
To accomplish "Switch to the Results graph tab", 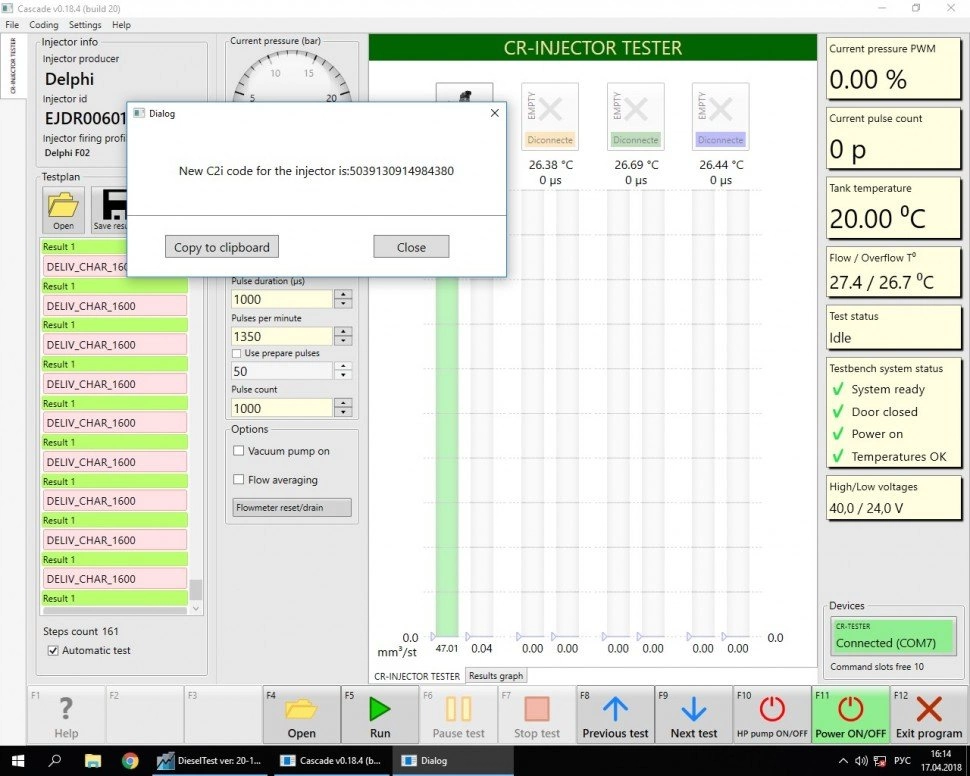I will click(x=496, y=676).
